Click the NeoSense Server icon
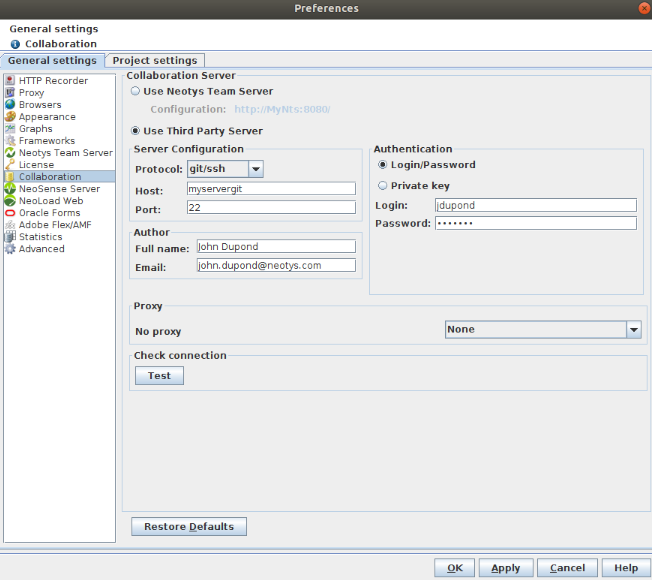The image size is (652, 580). (10, 189)
